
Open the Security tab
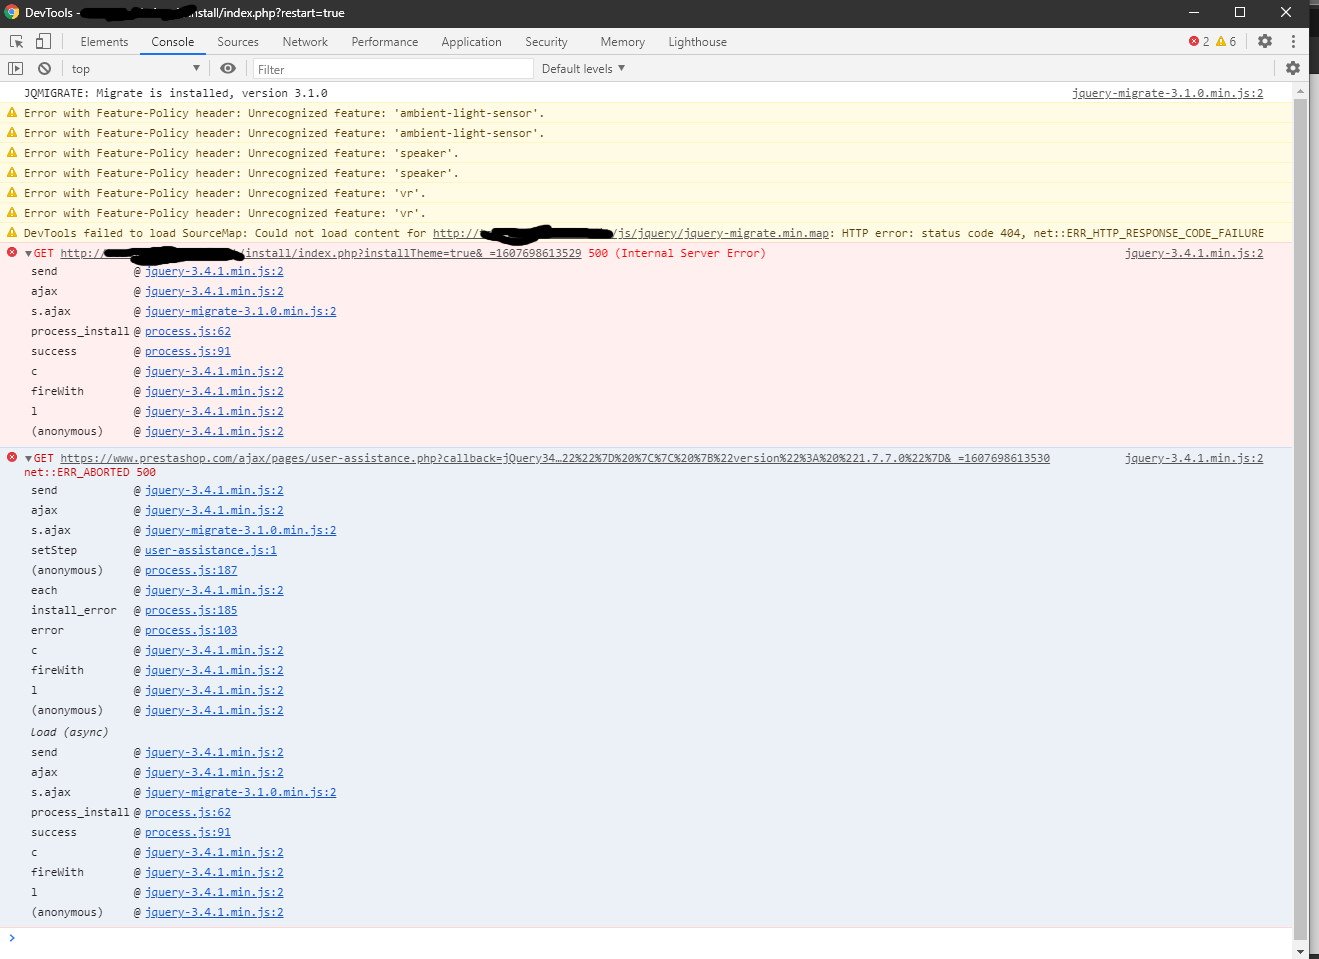tap(546, 42)
